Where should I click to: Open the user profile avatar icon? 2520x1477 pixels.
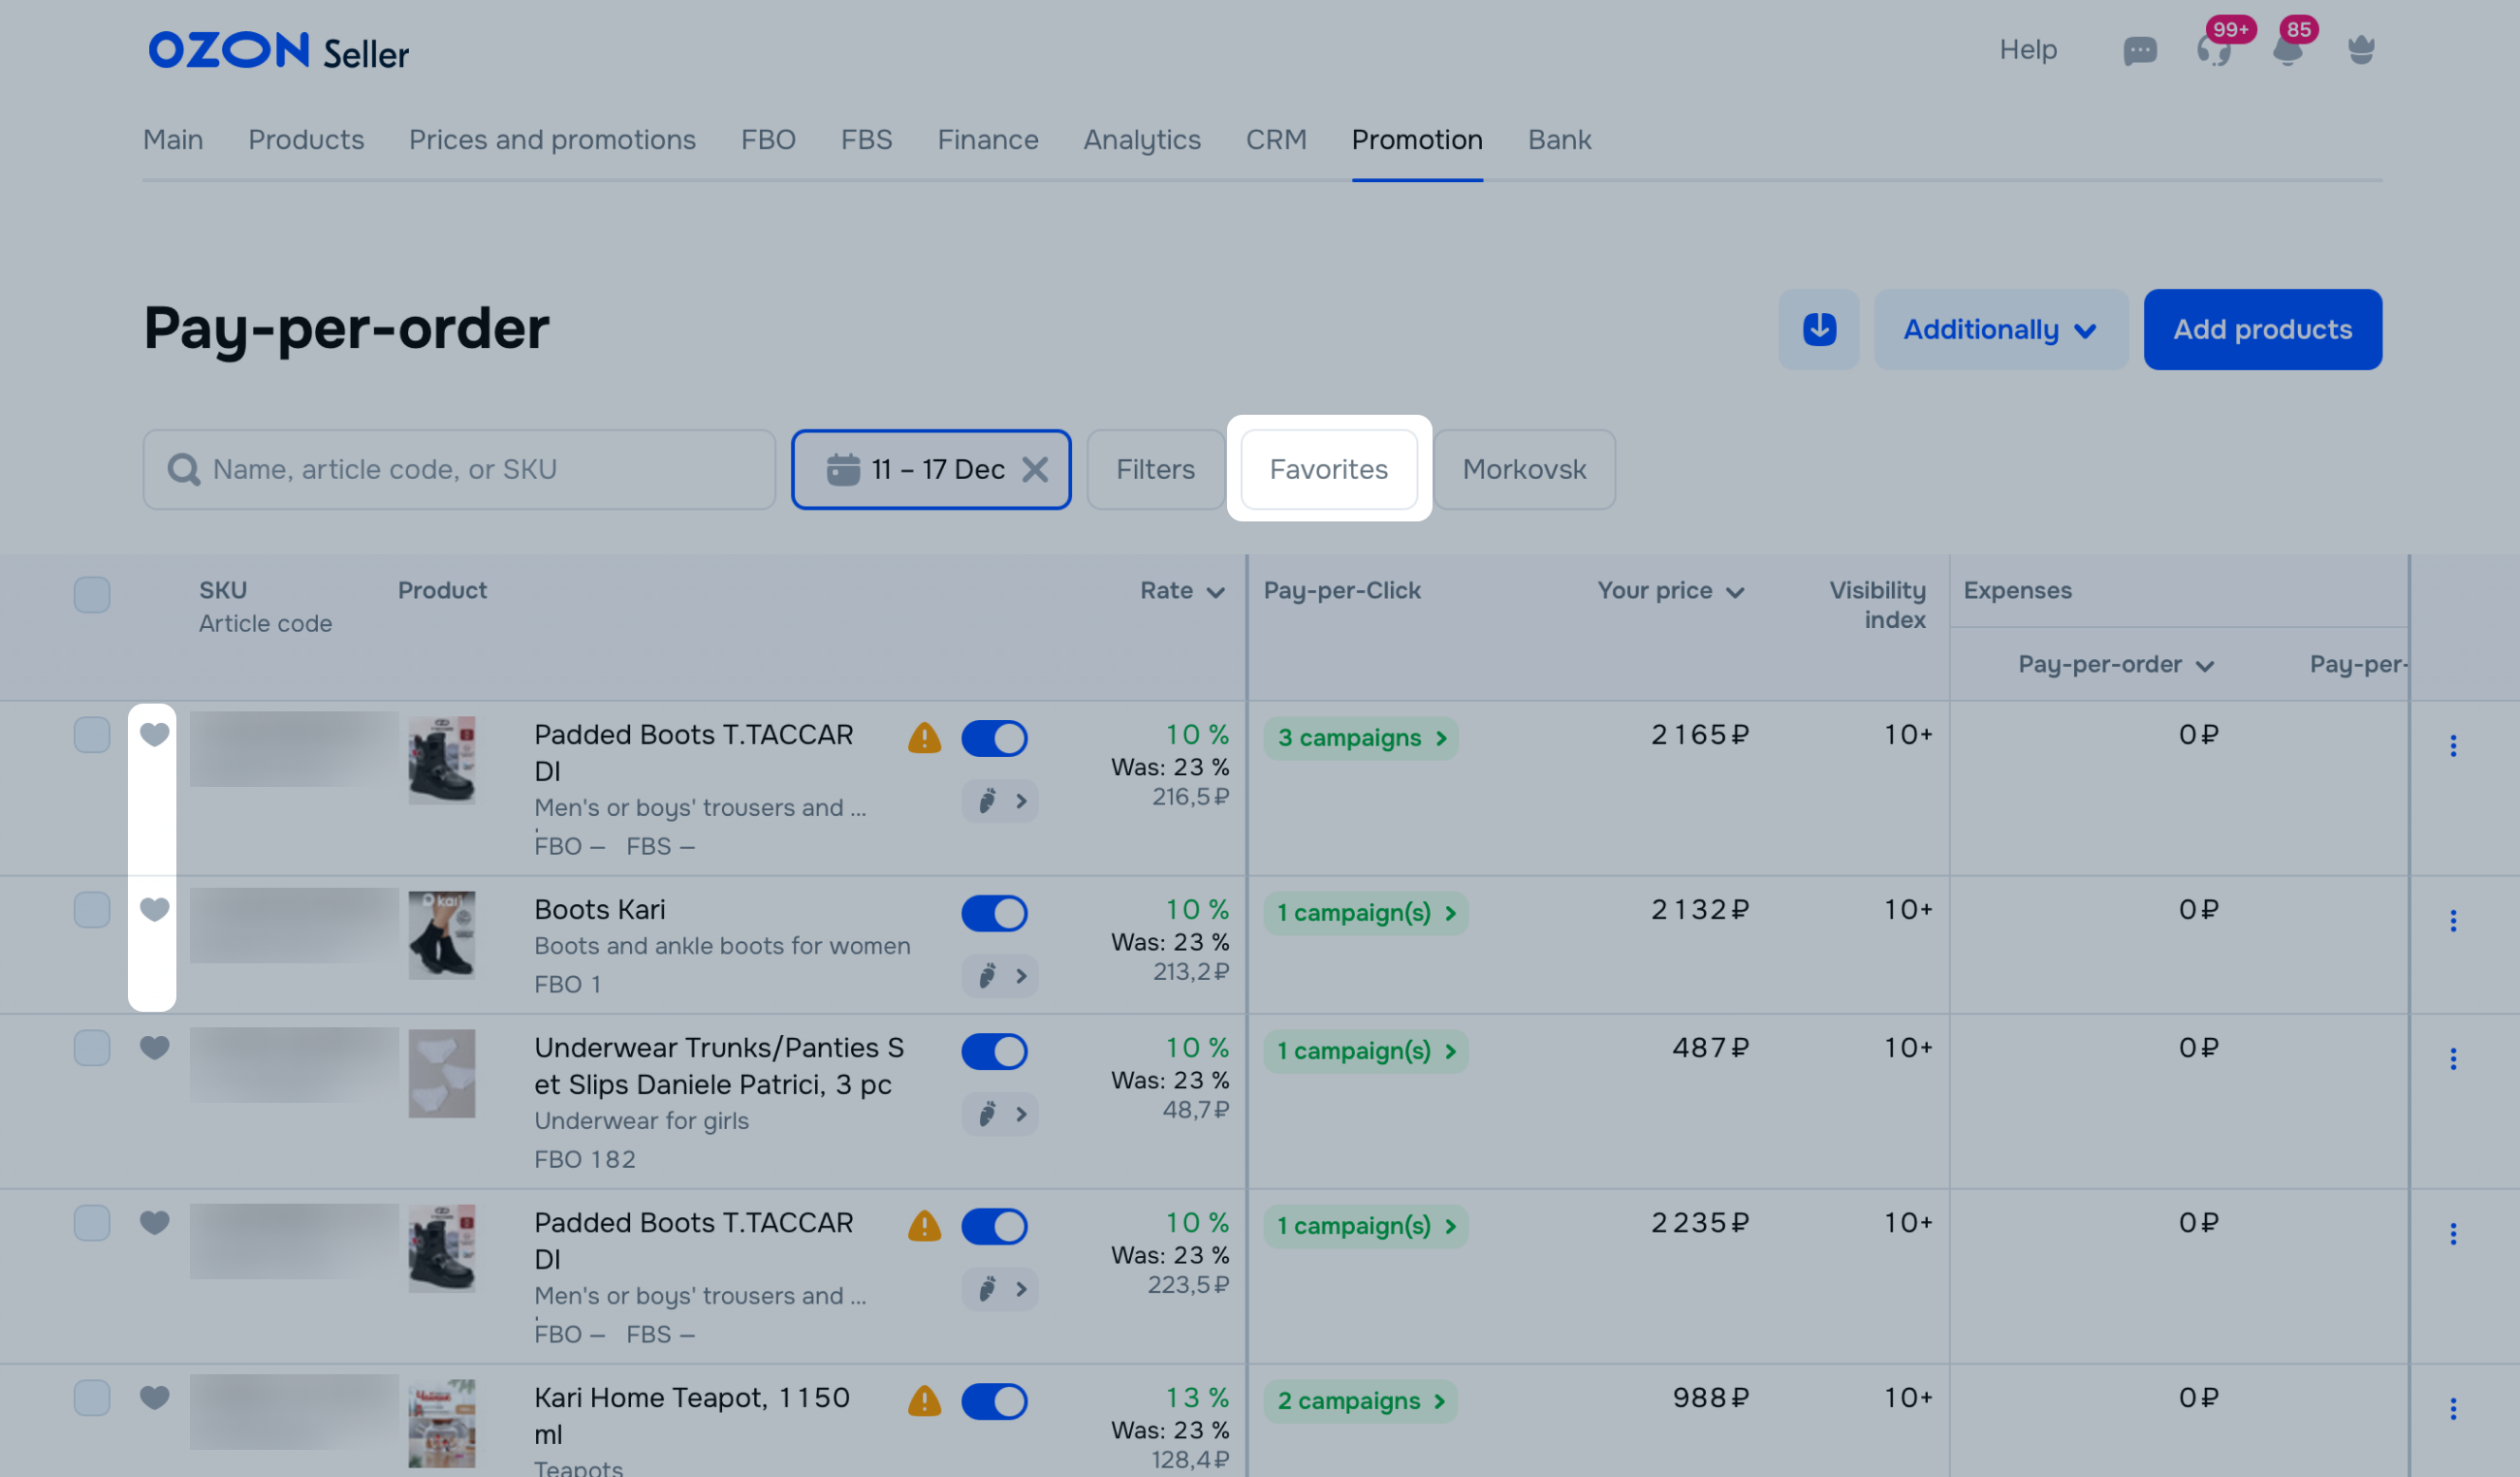2361,50
